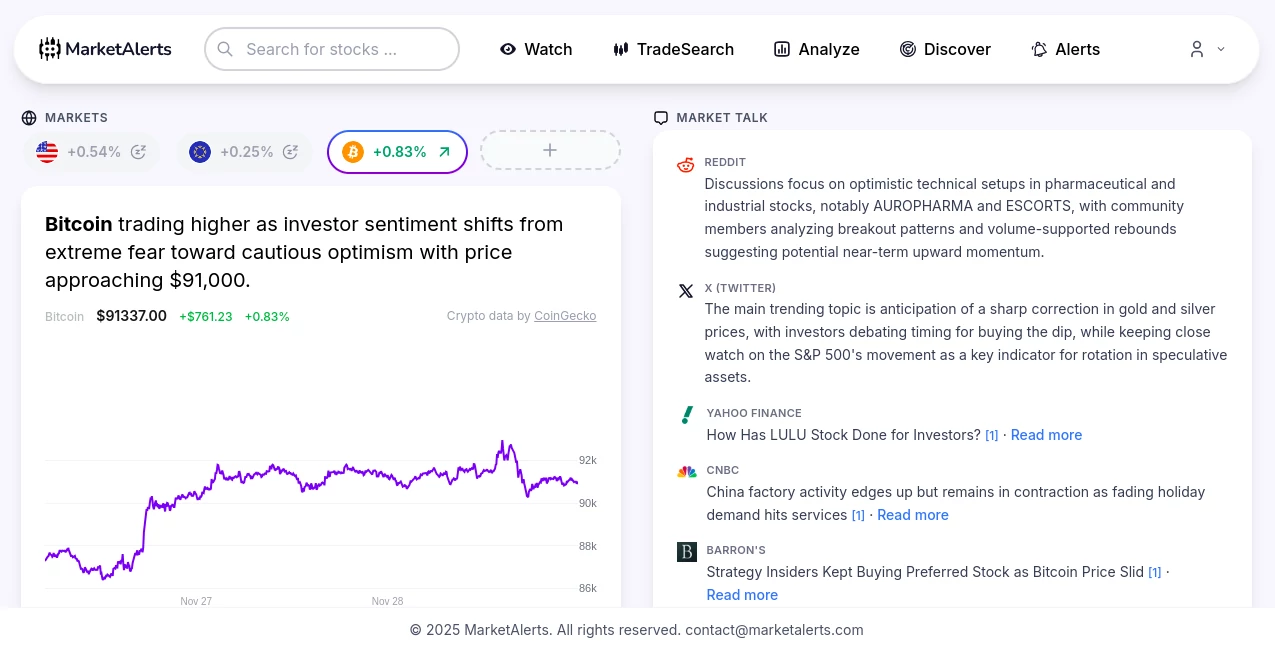The image size is (1275, 652).
Task: Click the stock search input field
Action: (331, 48)
